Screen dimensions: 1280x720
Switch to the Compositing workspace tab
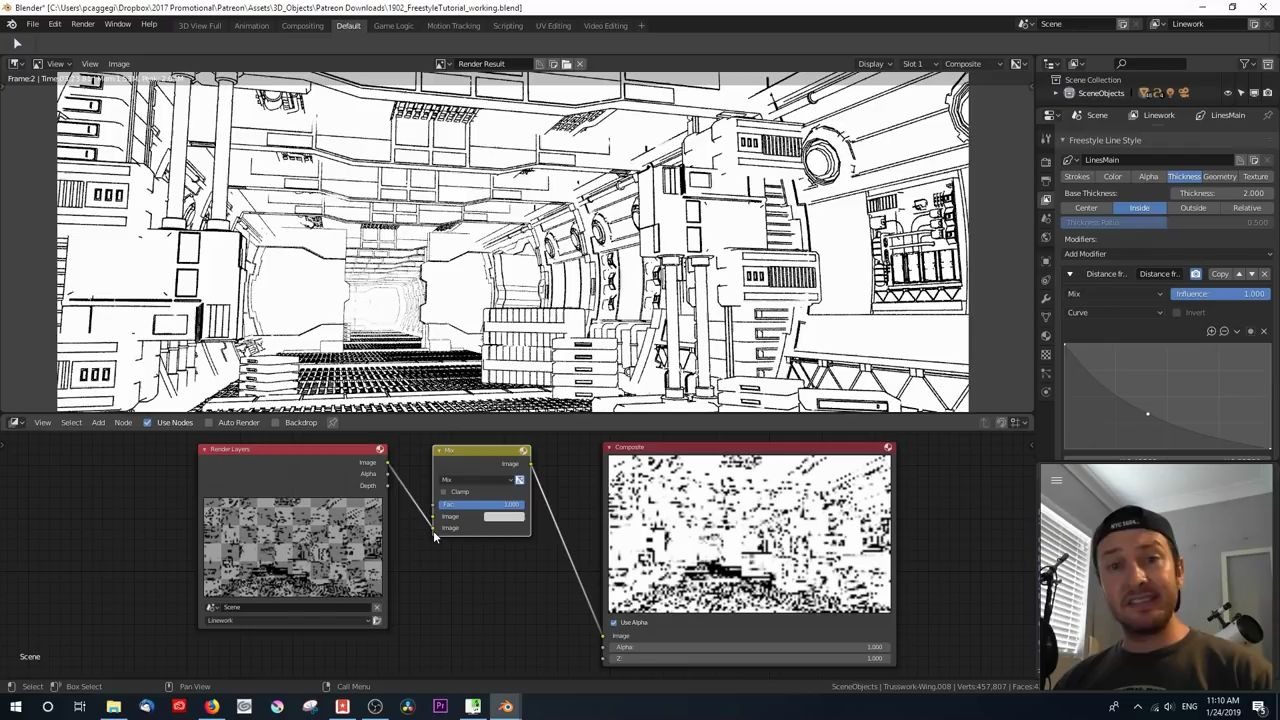(302, 26)
